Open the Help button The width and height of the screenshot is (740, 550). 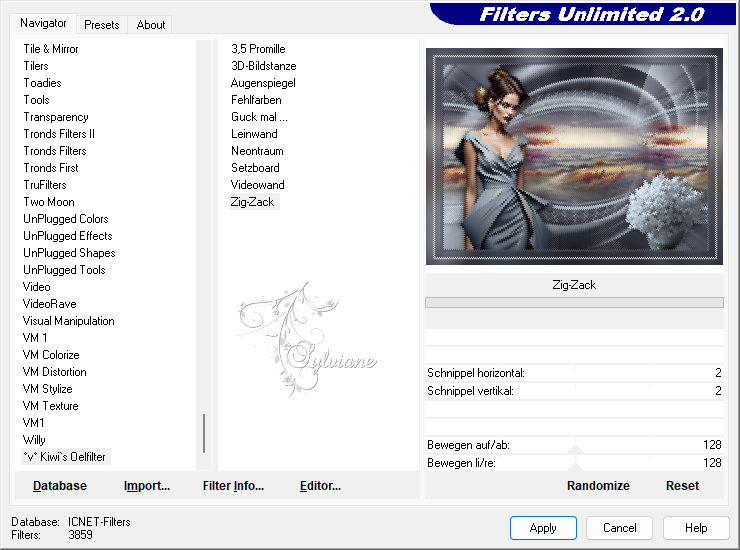point(696,528)
